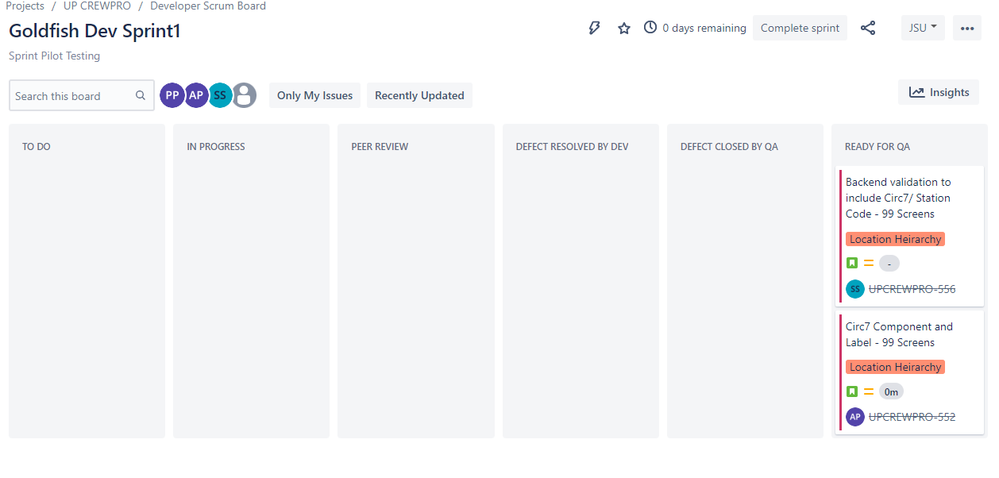The image size is (999, 478).
Task: Click DEFECT CLOSED BY QA column header
Action: tap(729, 147)
